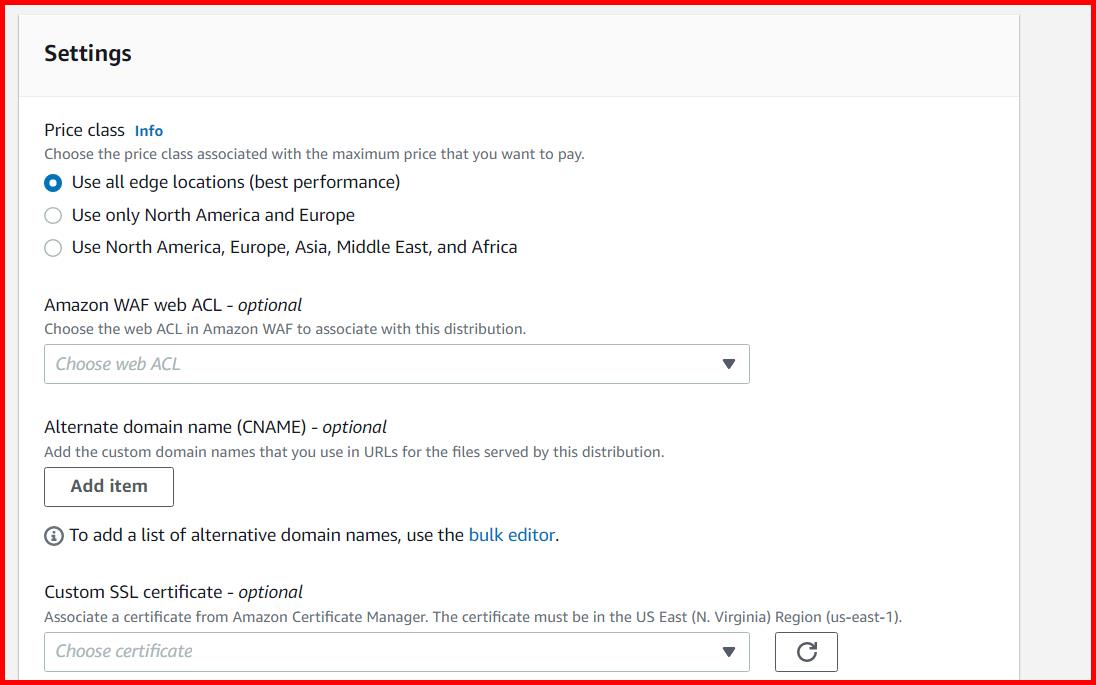Screen dimensions: 1096x685
Task: Open the bulk editor link
Action: coord(512,535)
